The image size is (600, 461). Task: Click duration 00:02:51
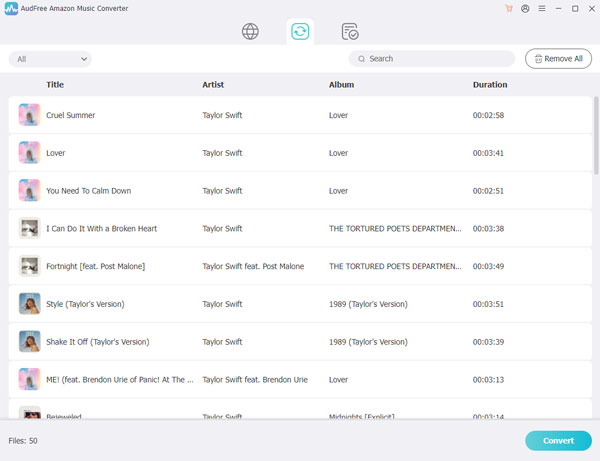(488, 191)
